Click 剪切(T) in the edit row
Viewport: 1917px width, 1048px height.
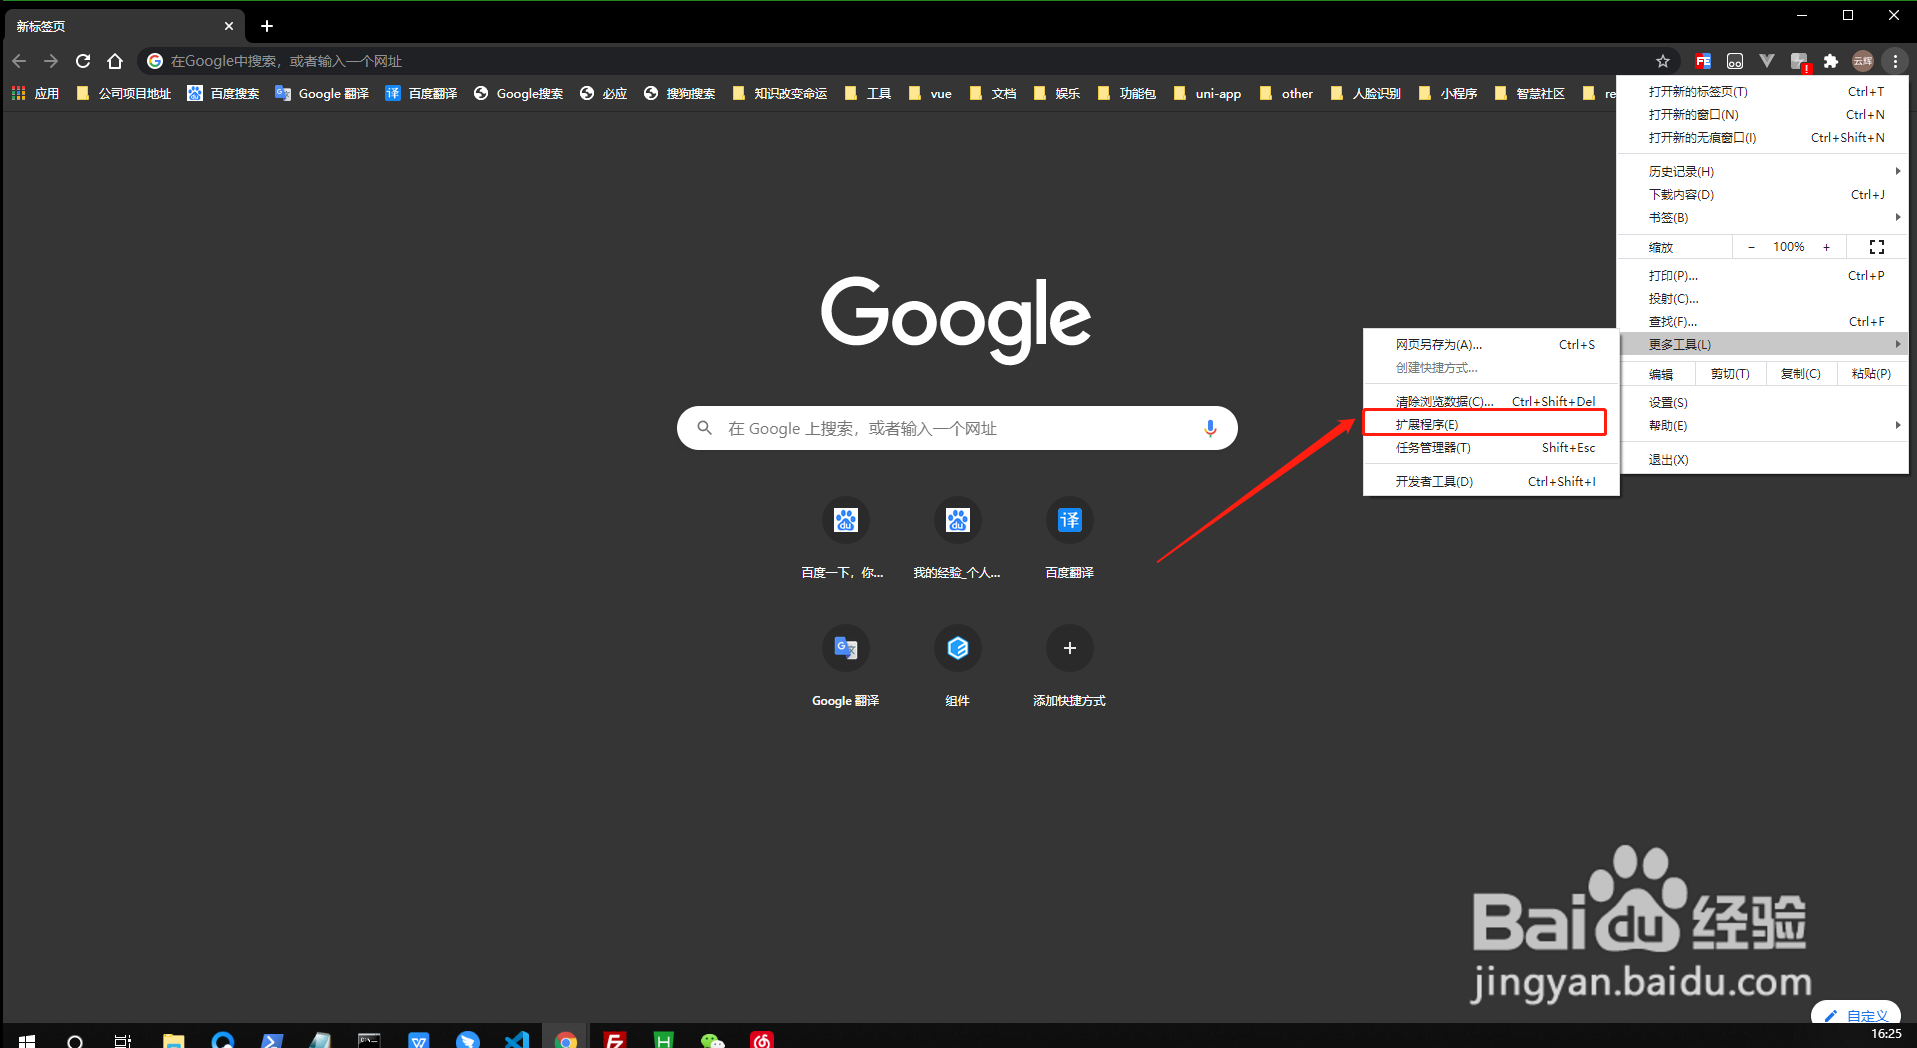pos(1730,374)
